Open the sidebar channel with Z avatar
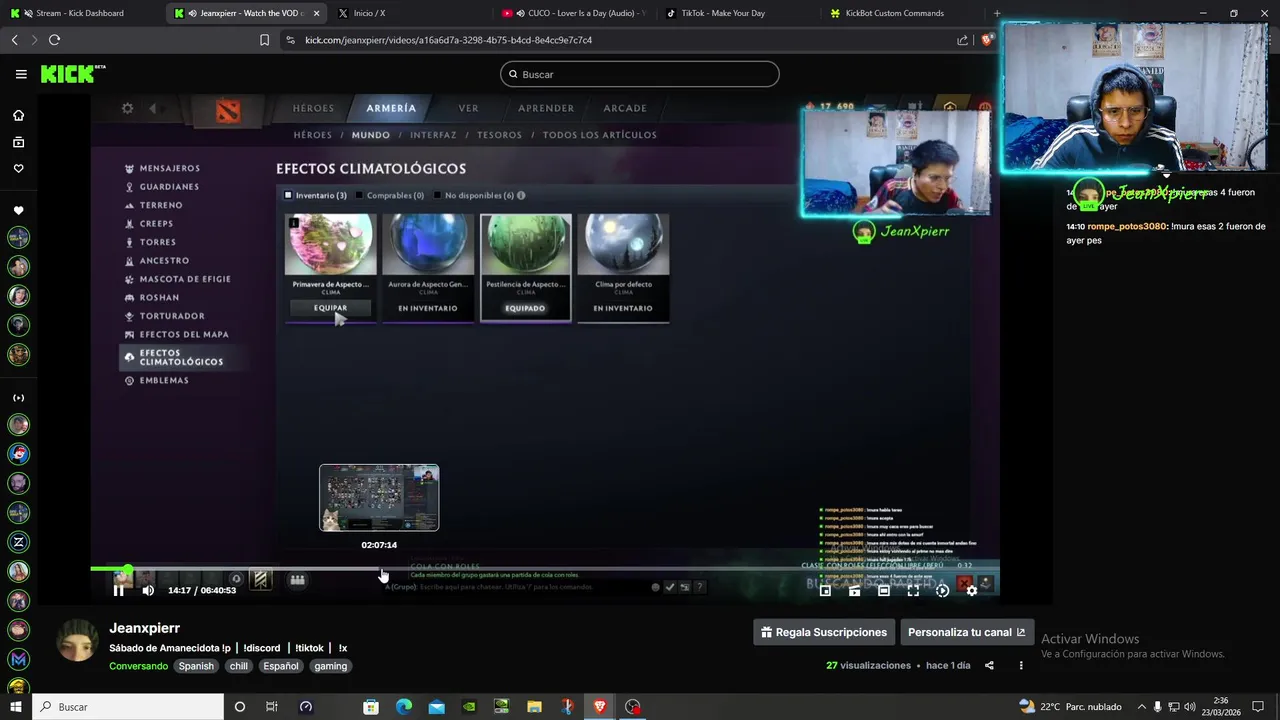 point(18,542)
